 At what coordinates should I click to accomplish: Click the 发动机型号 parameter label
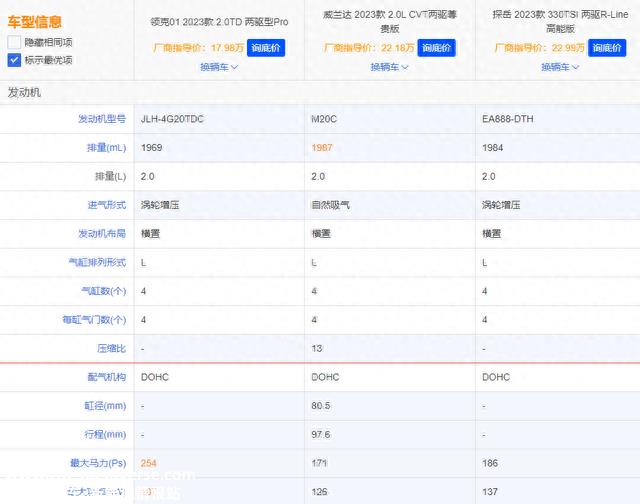pyautogui.click(x=102, y=119)
